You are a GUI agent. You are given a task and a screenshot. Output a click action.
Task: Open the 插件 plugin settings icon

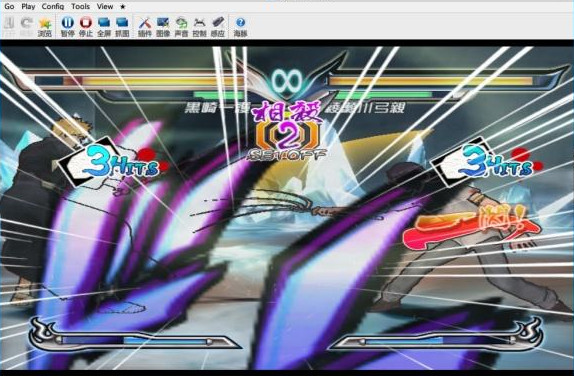[145, 27]
